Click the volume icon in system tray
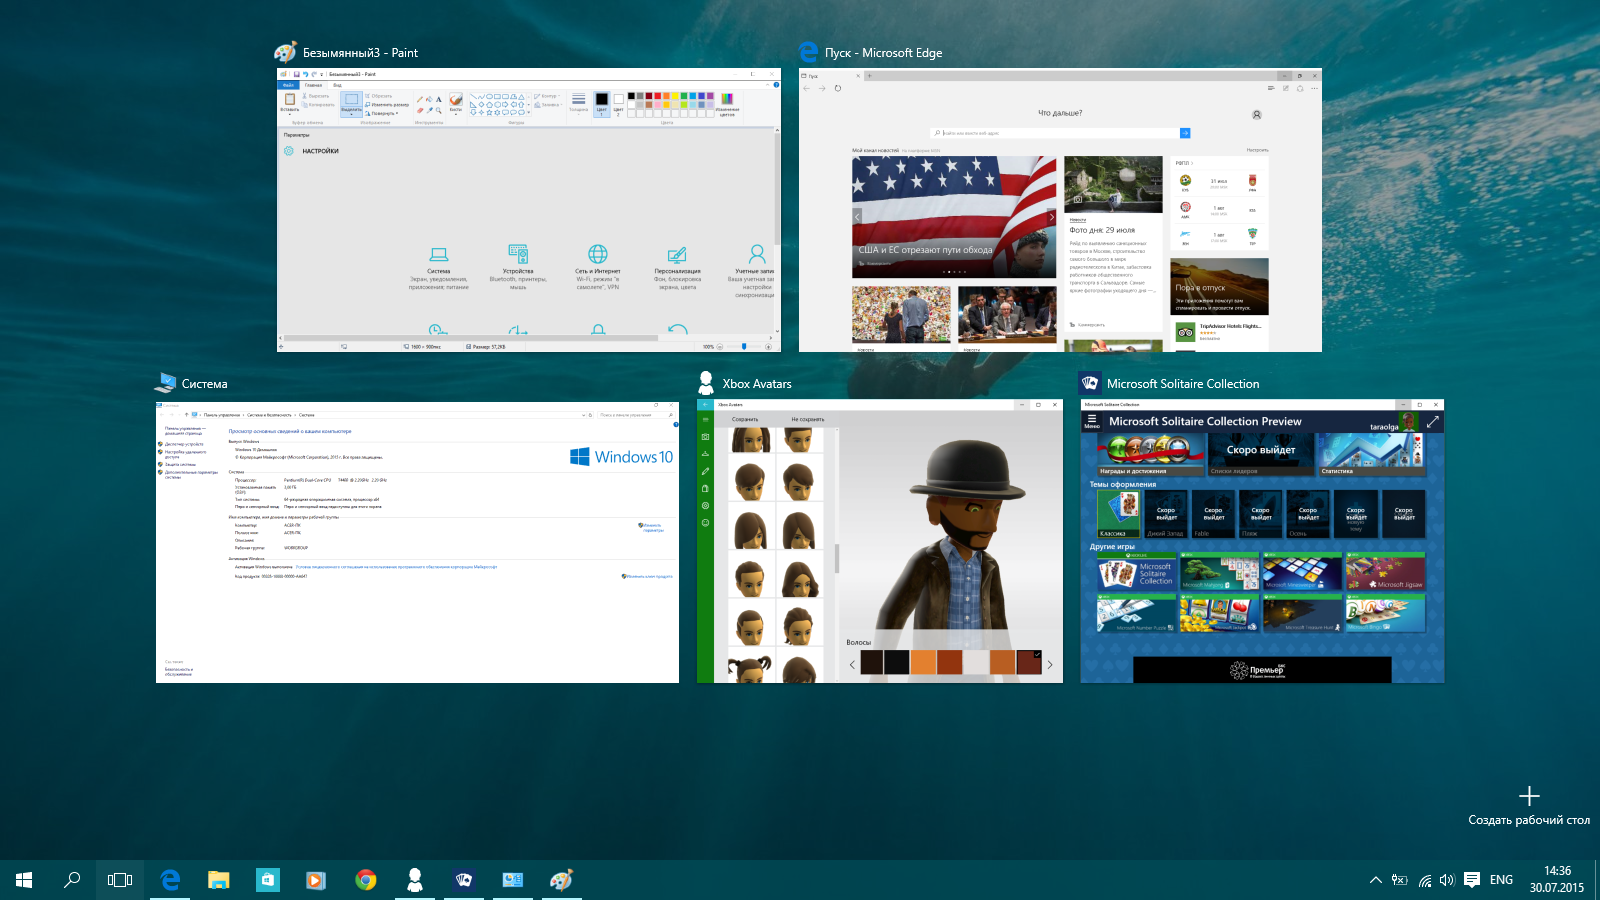The image size is (1600, 900). click(x=1447, y=880)
